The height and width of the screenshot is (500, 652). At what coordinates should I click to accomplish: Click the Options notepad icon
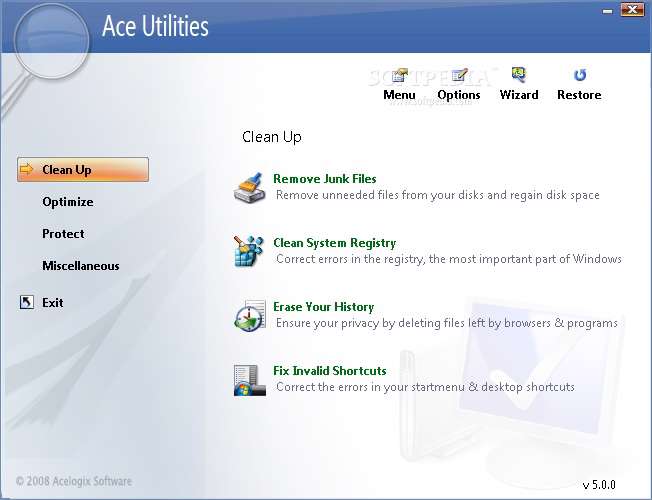(459, 76)
